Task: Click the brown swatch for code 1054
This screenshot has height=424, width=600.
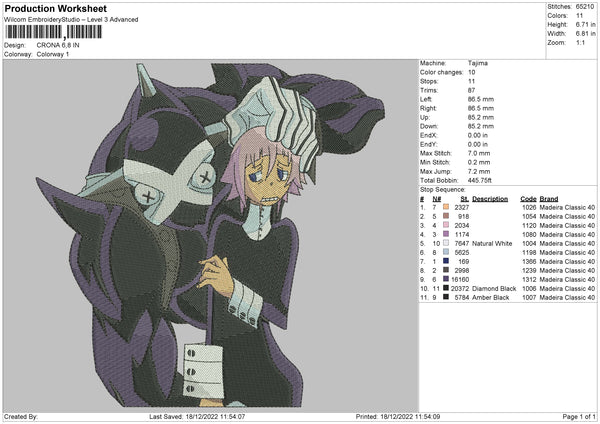Action: 446,216
